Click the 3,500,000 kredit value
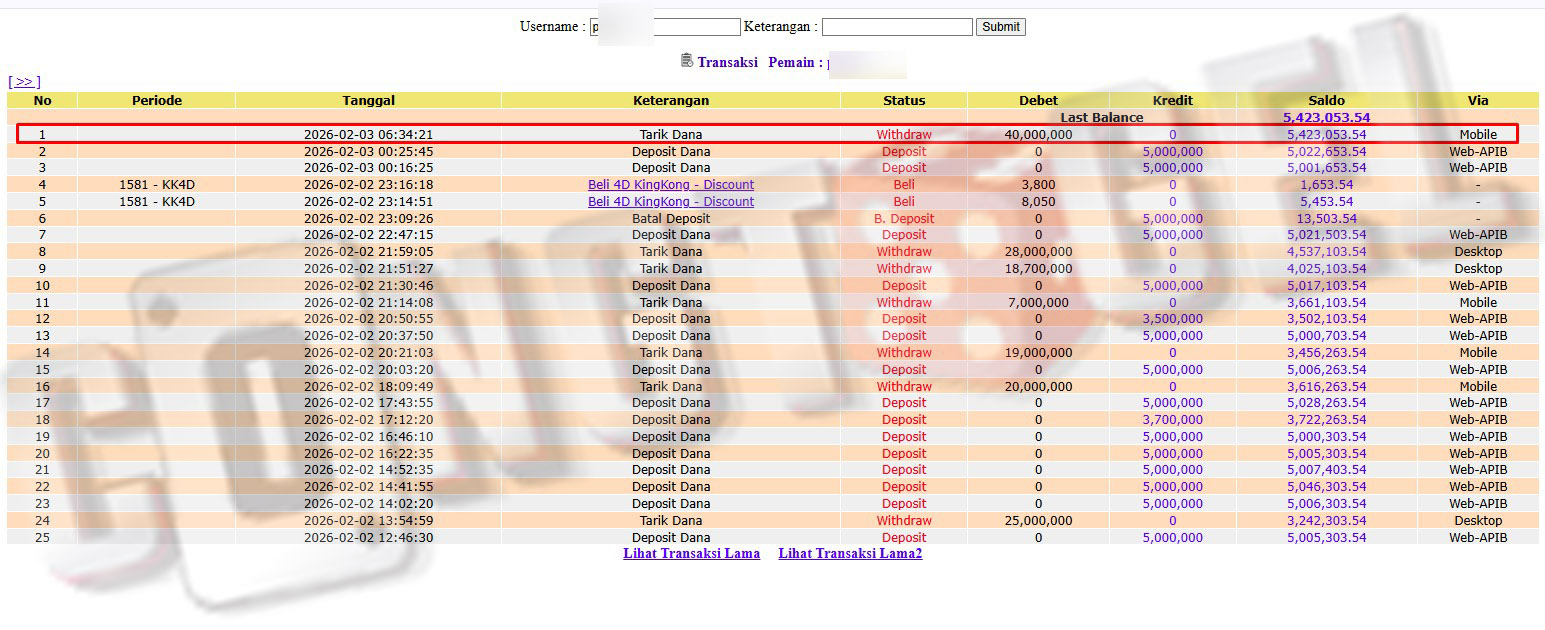The height and width of the screenshot is (630, 1545). 1172,319
